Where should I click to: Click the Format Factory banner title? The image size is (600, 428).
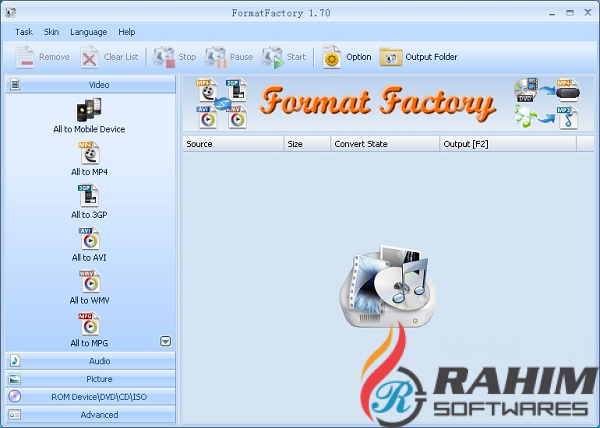tap(377, 103)
